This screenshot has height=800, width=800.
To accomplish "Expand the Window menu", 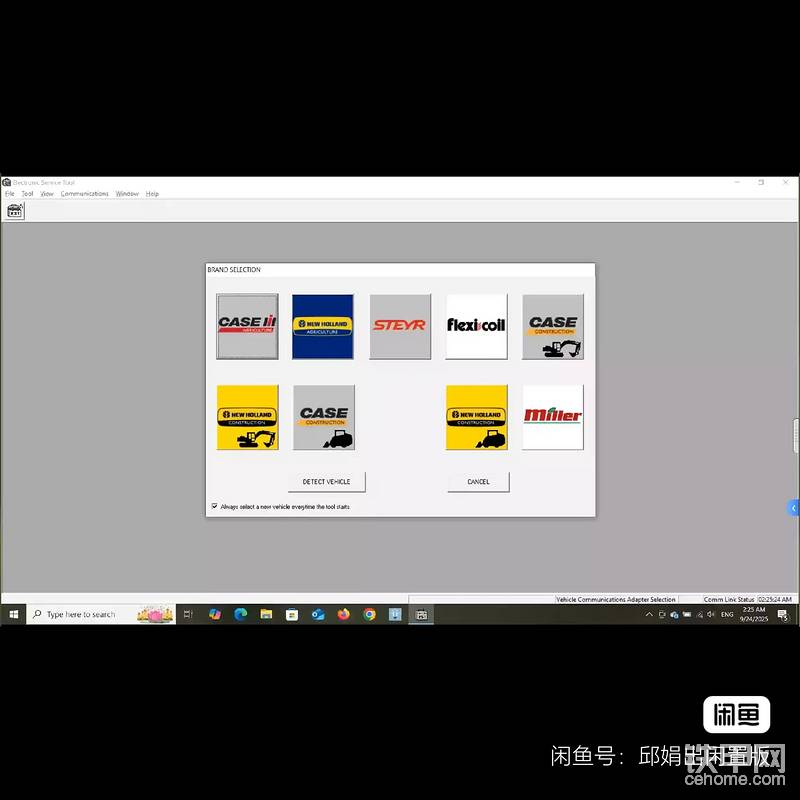I will coord(127,194).
